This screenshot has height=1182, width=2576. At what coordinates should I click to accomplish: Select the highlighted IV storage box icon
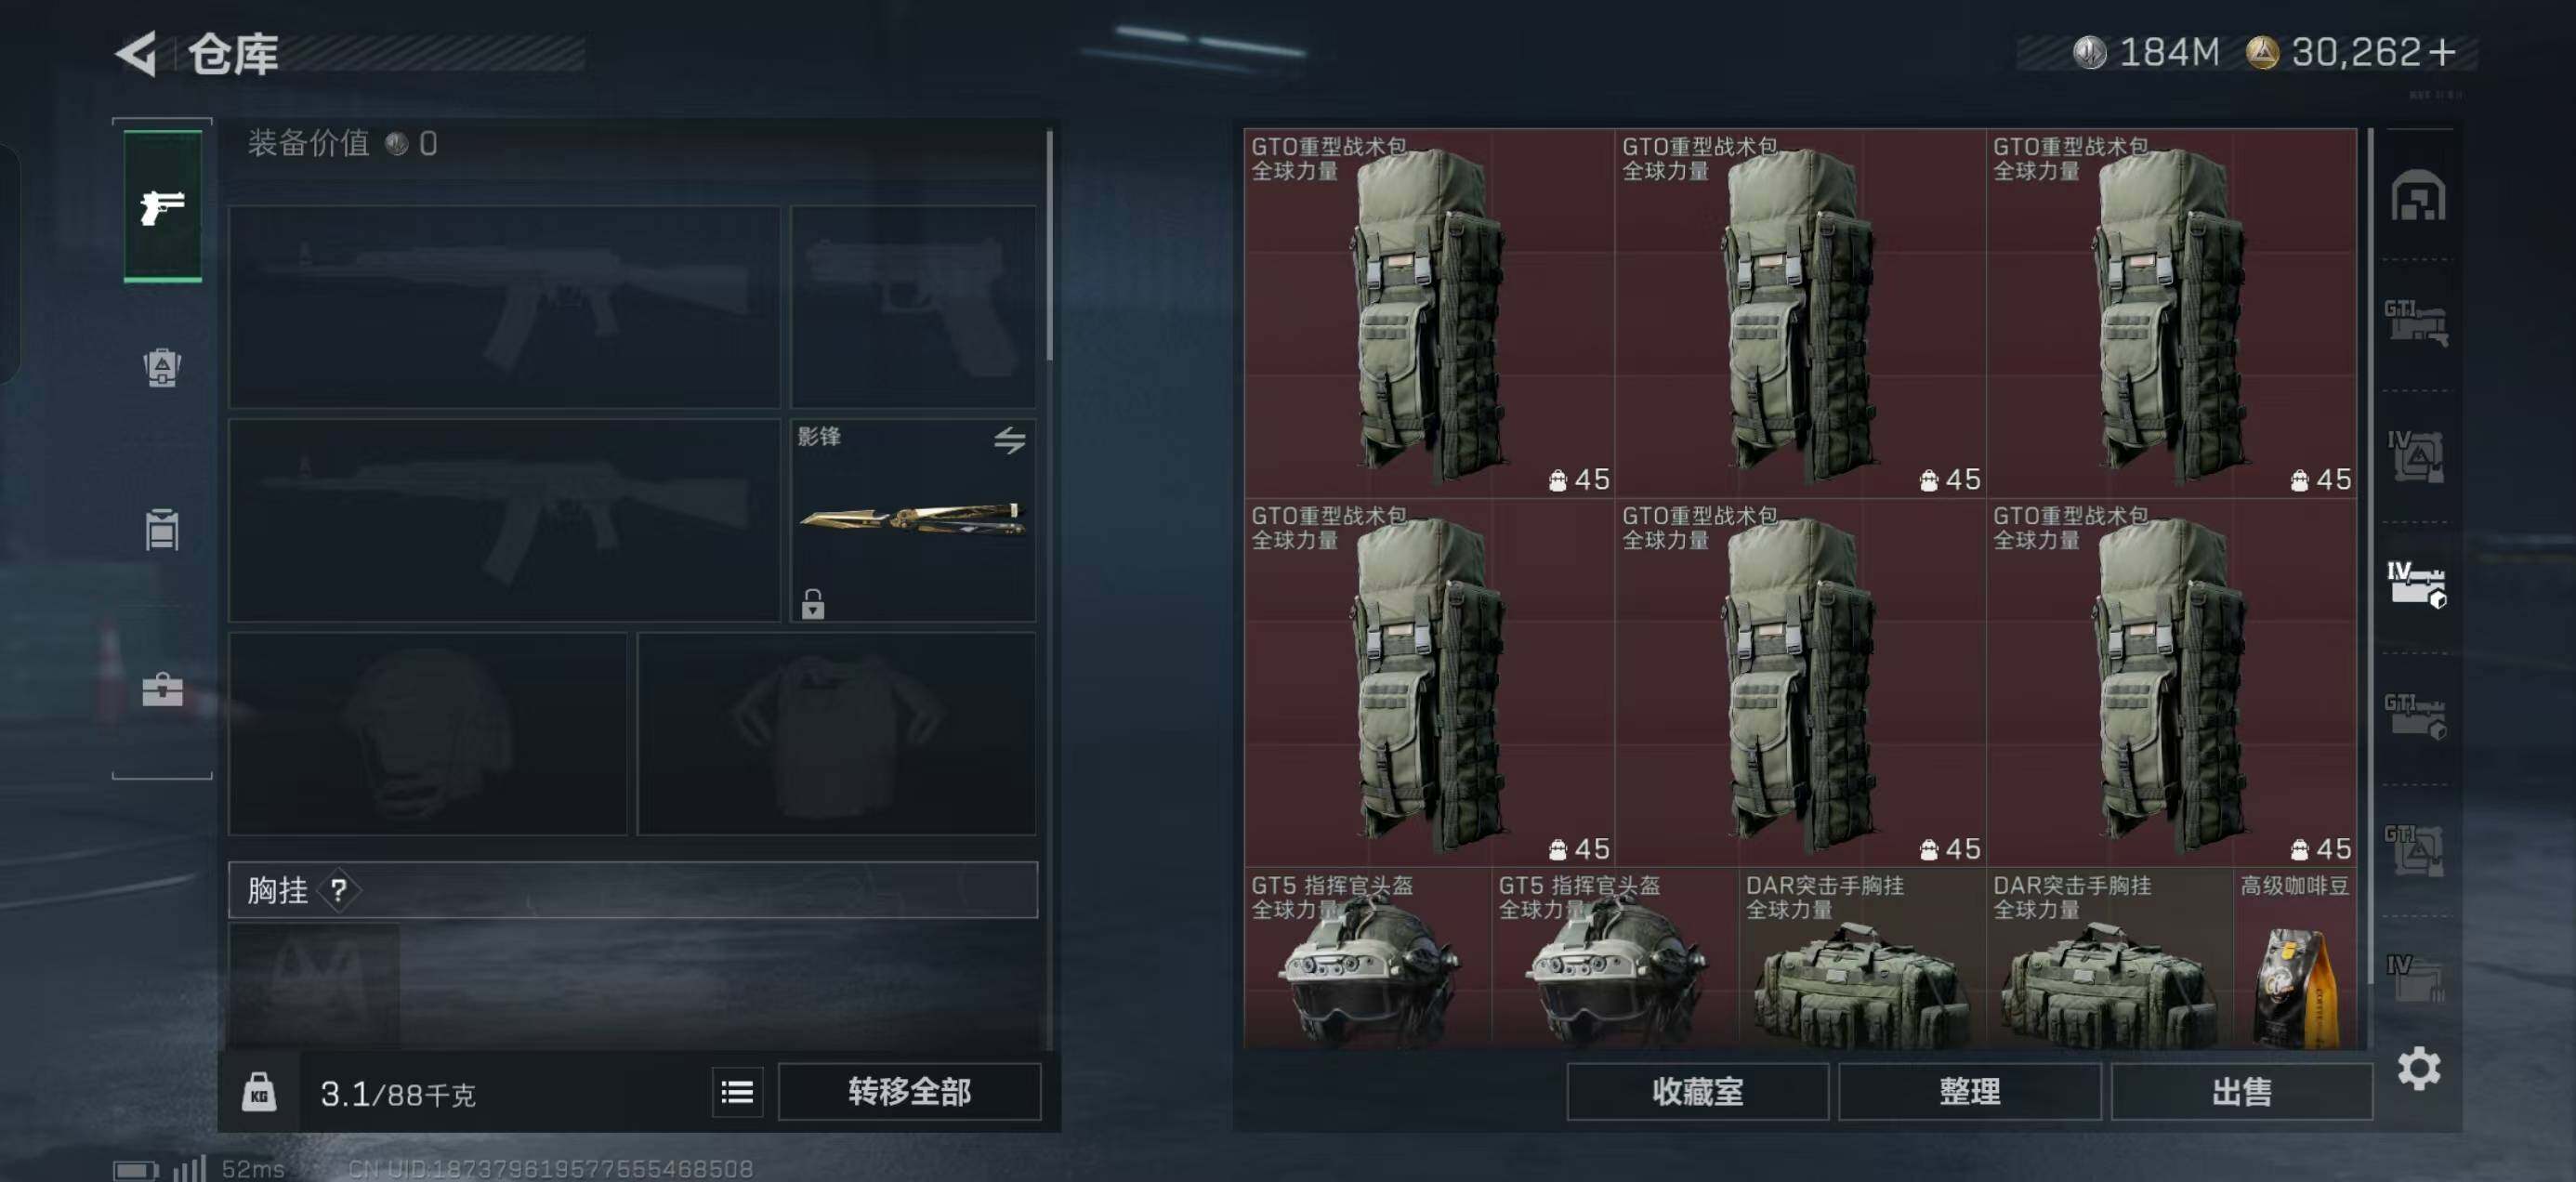(x=2417, y=584)
